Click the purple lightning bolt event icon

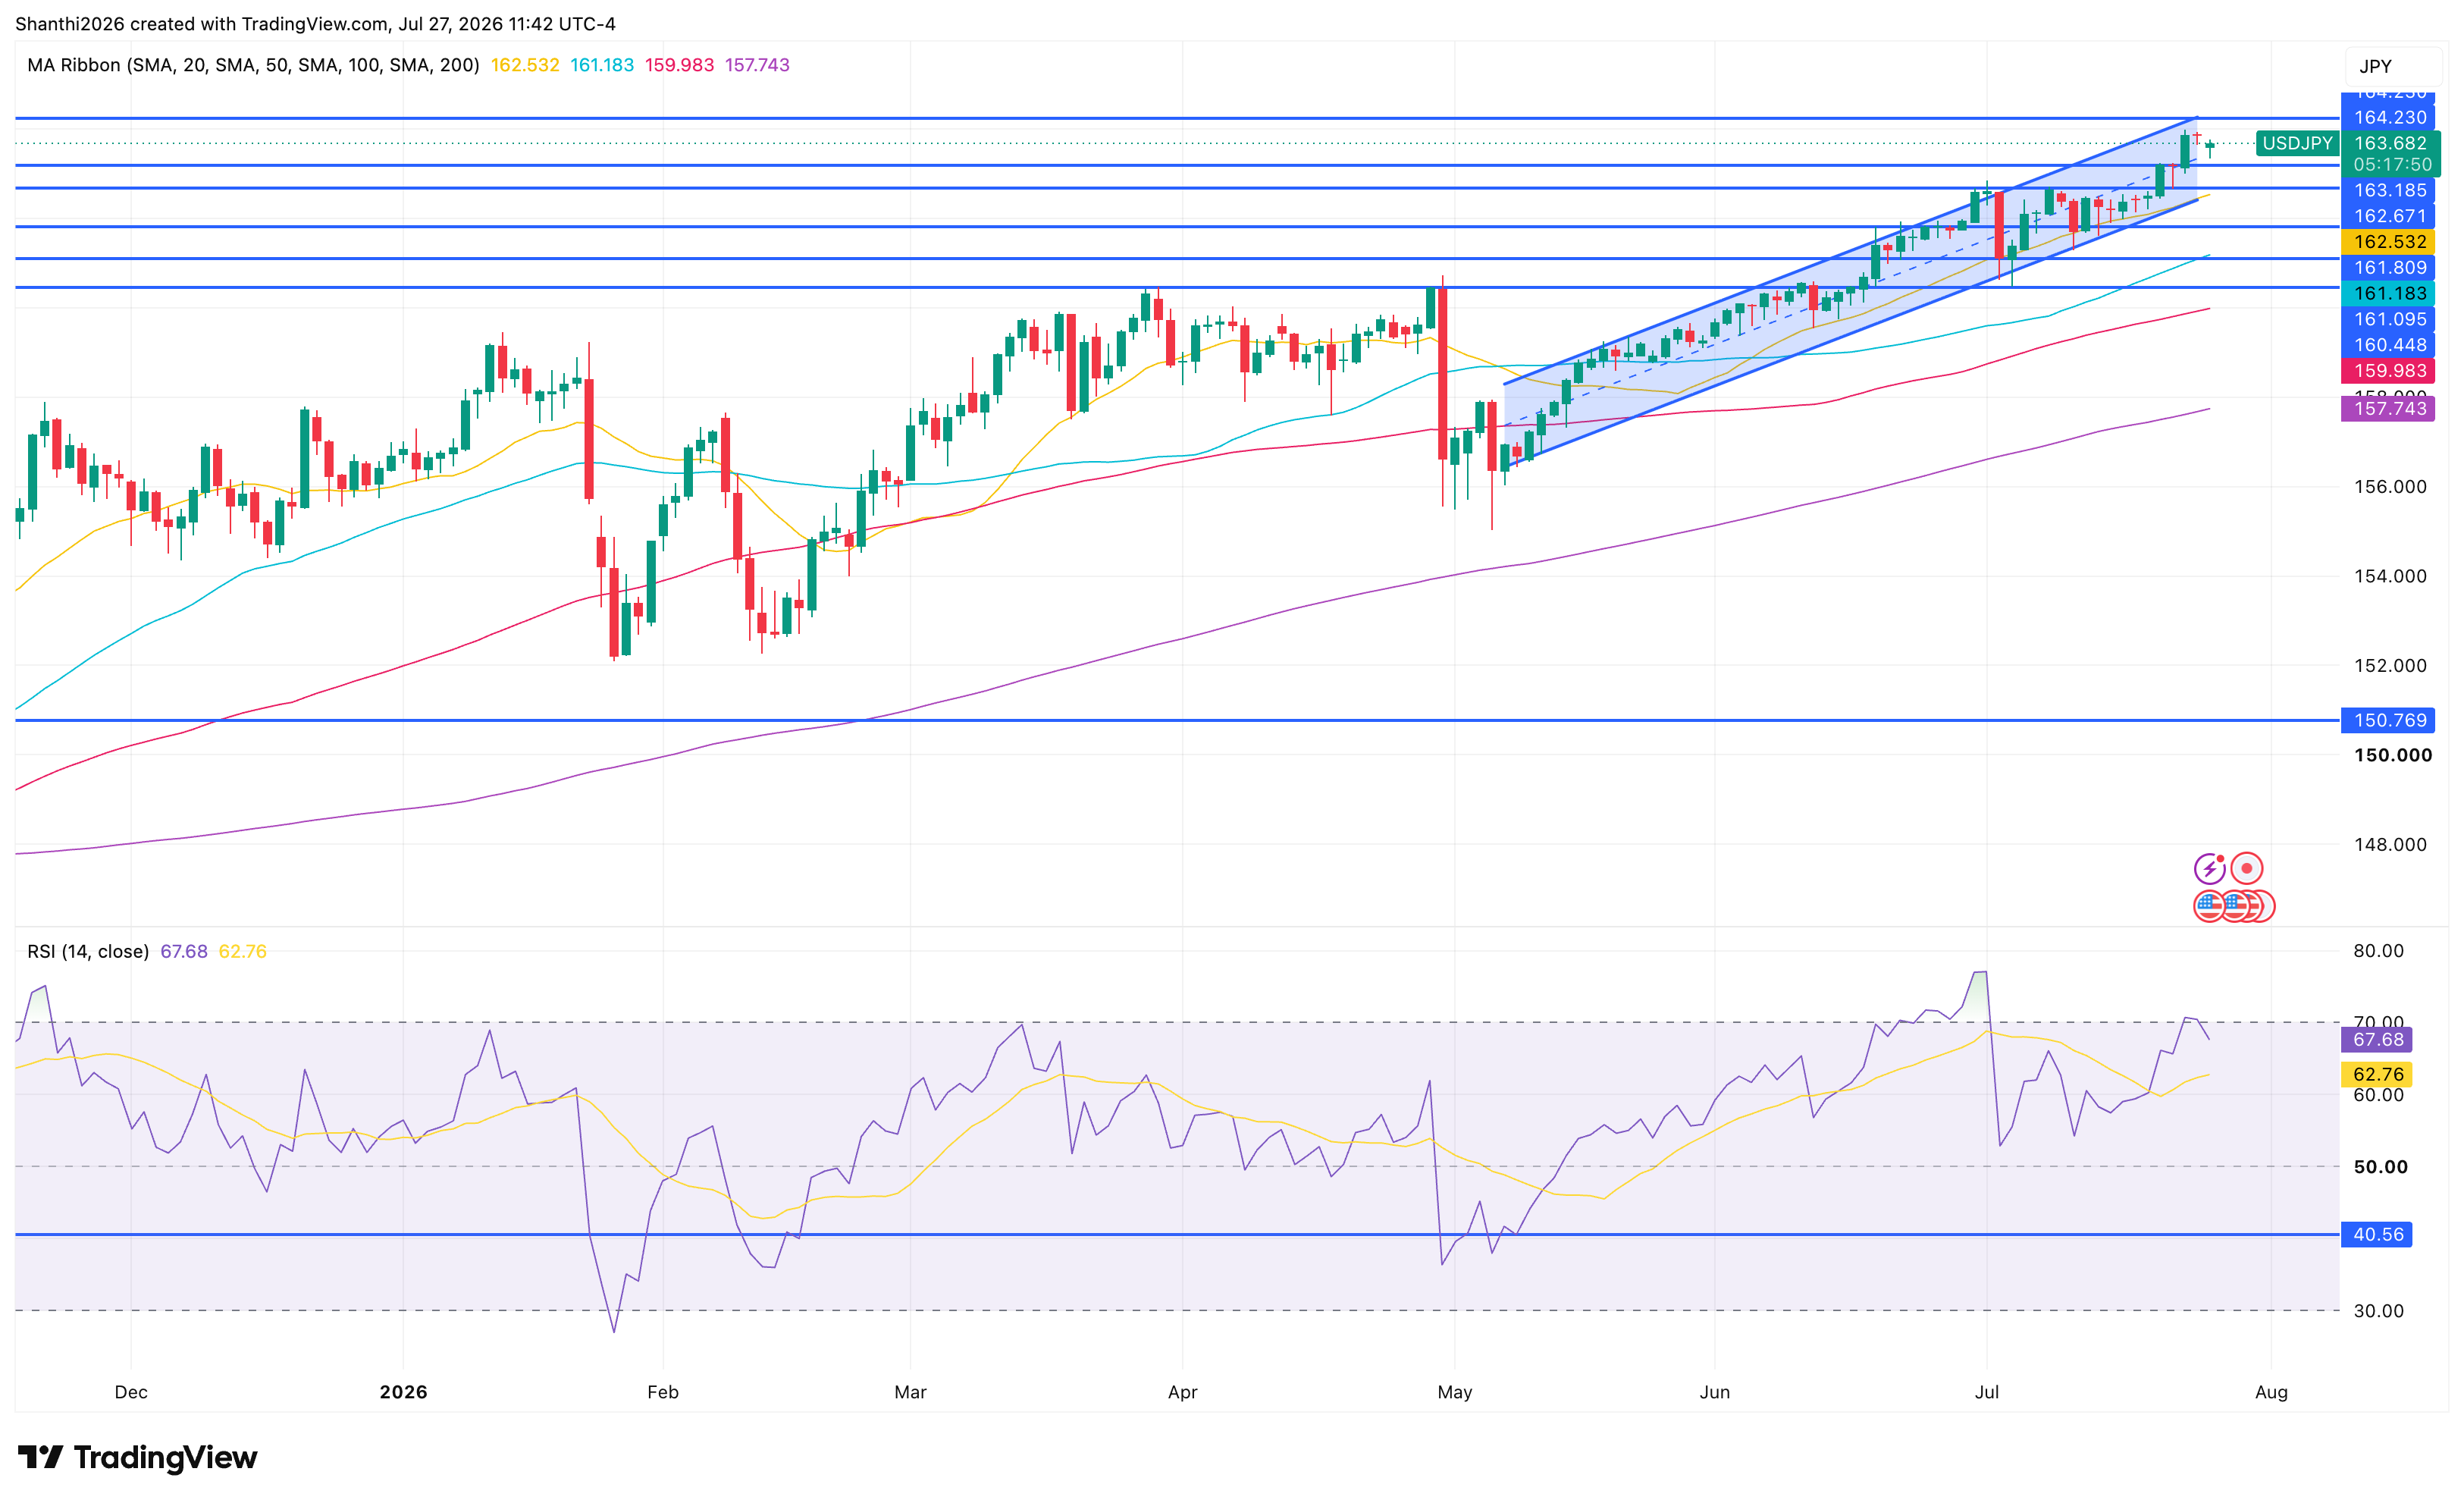pos(2209,868)
